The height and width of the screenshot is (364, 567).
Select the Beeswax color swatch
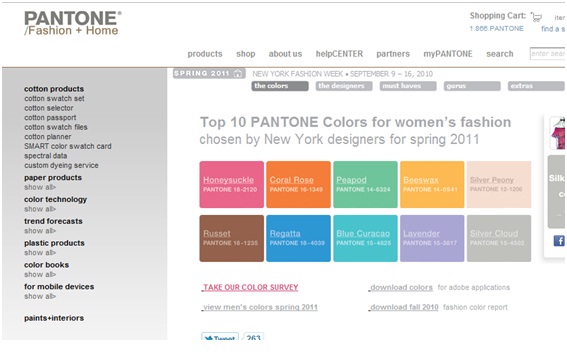(x=432, y=184)
